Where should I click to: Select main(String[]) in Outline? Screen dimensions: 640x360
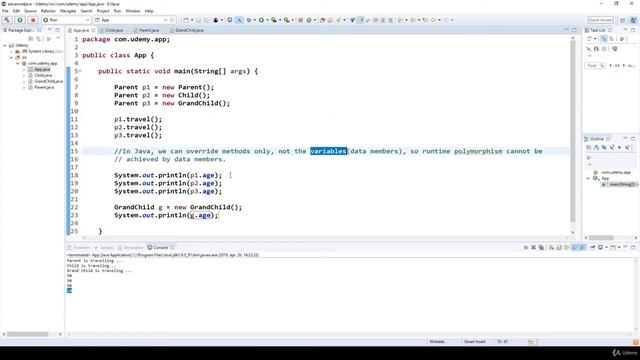(619, 184)
